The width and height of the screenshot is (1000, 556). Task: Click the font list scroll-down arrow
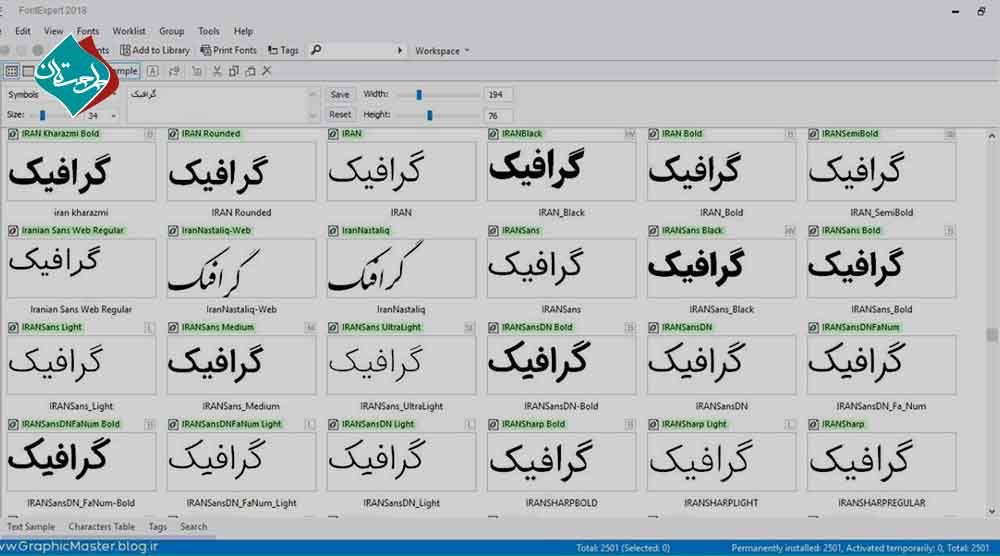coord(991,511)
